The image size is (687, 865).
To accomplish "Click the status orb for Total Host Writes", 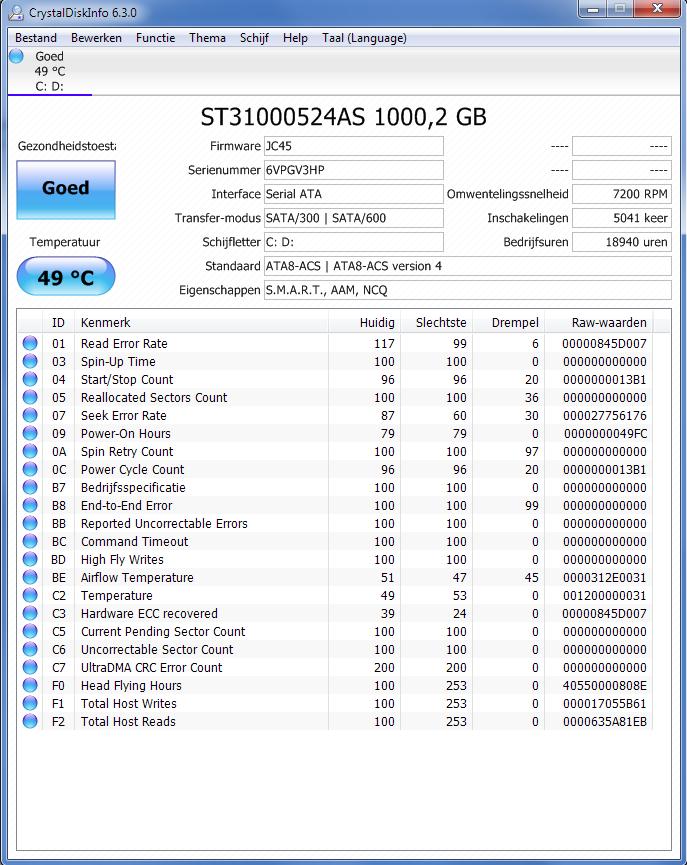I will tap(30, 703).
